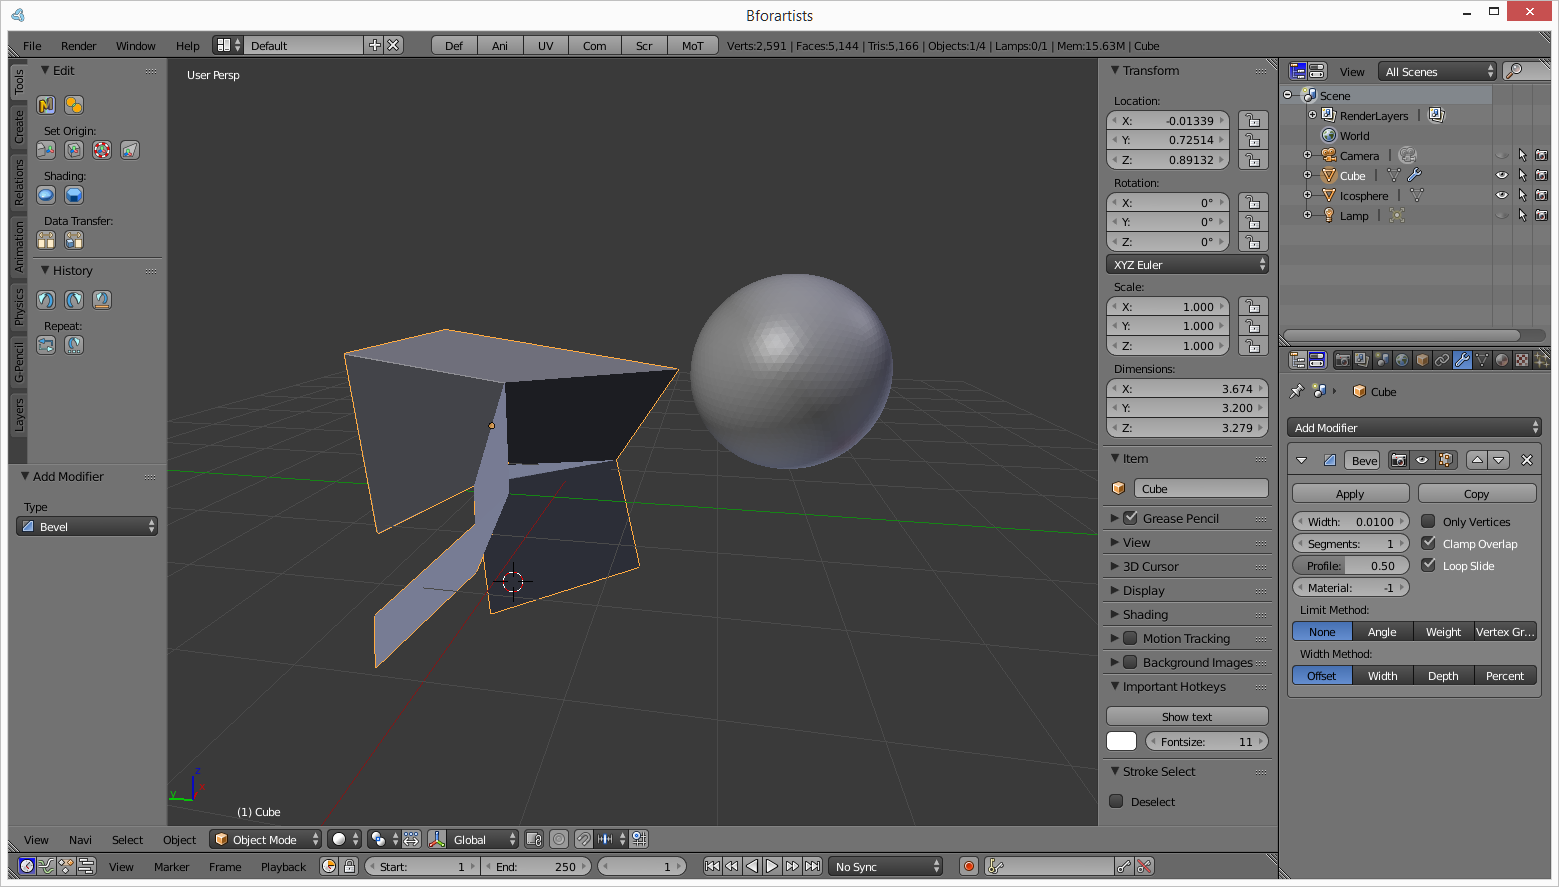Move the Bevel modifier up
Image resolution: width=1559 pixels, height=887 pixels.
pyautogui.click(x=1477, y=460)
